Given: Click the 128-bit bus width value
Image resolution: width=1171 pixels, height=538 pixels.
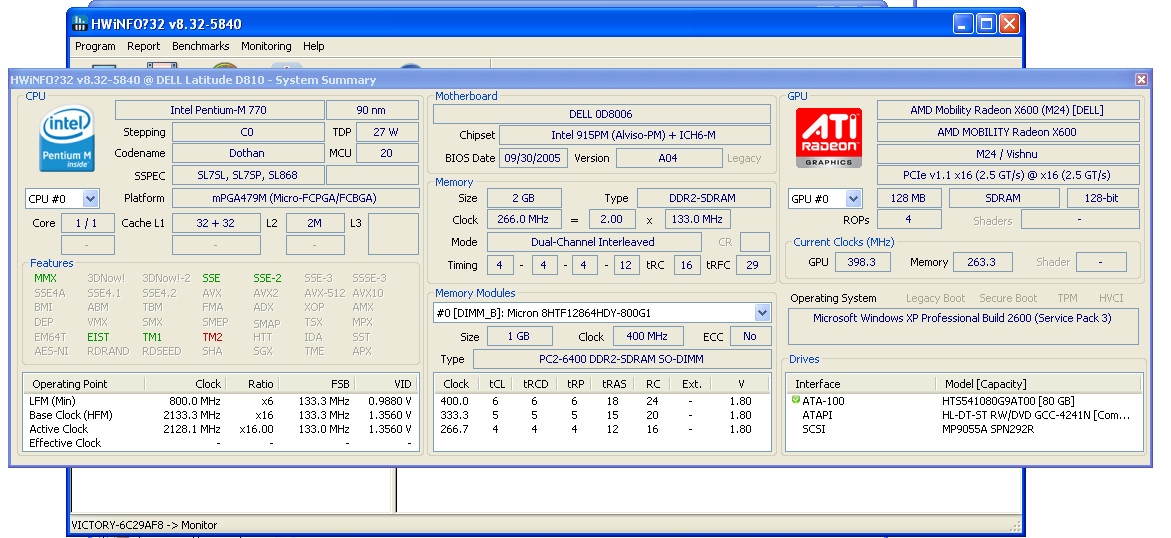Looking at the screenshot, I should click(1103, 198).
